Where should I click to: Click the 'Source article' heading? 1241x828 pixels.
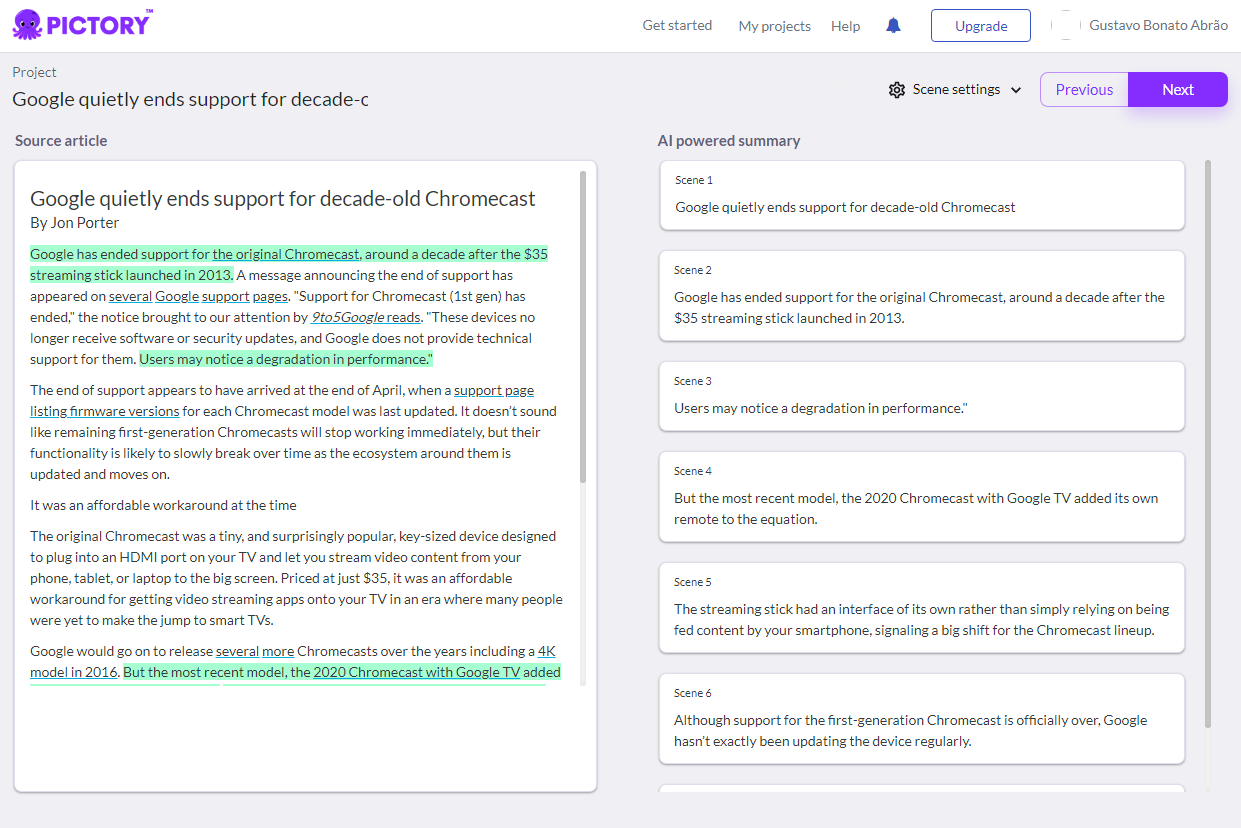(61, 141)
